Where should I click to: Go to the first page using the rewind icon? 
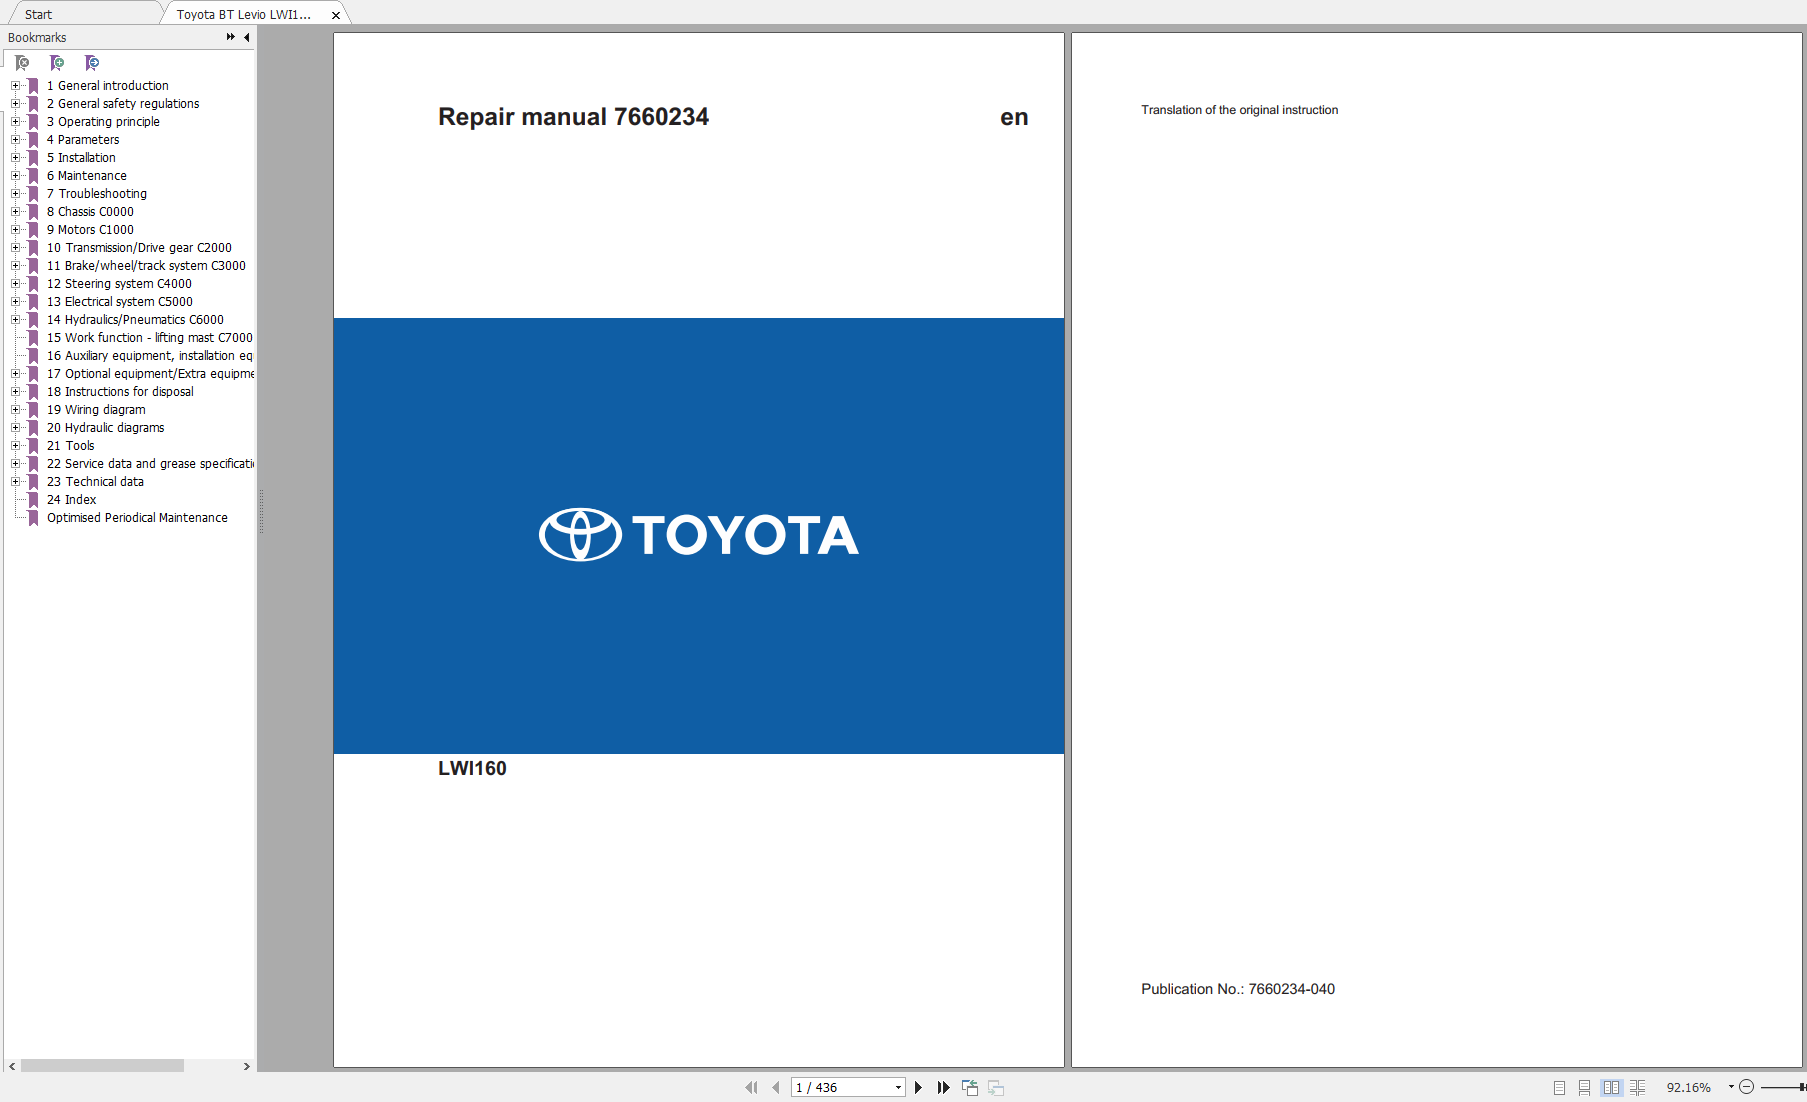coord(751,1087)
